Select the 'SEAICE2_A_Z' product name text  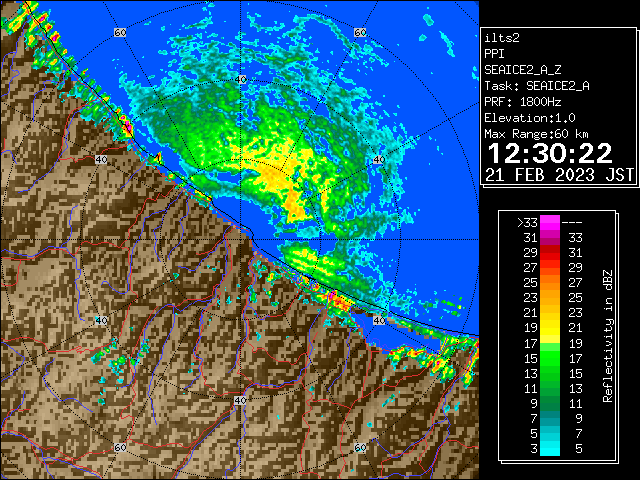(522, 70)
